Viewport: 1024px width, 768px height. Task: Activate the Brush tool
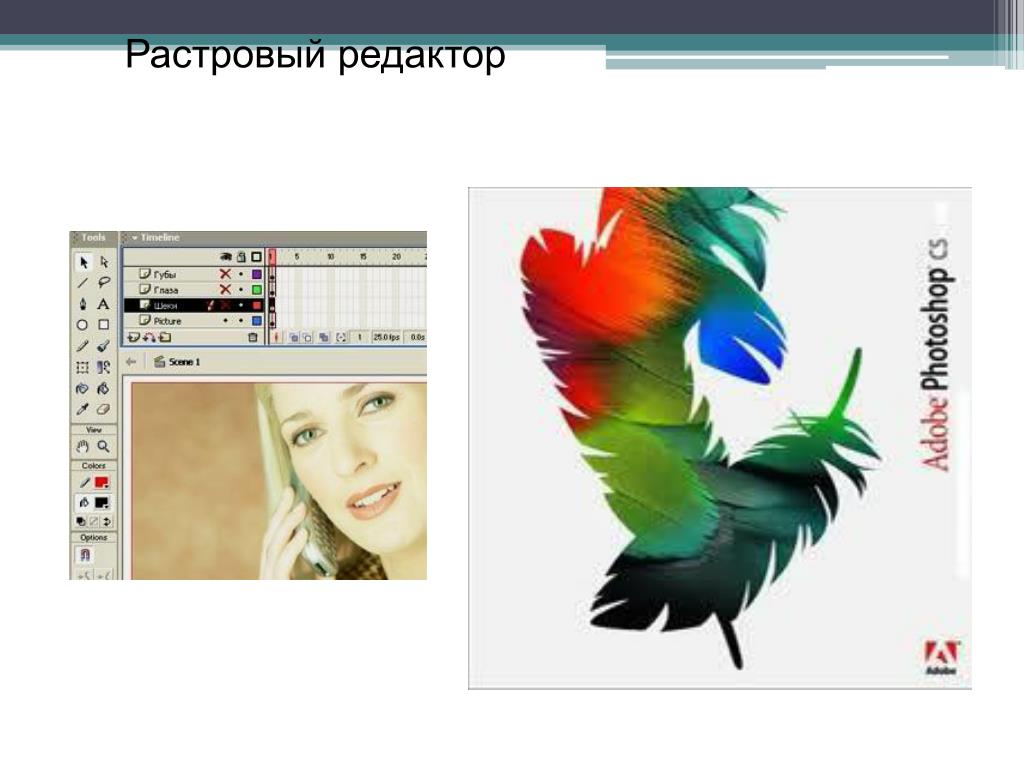coord(103,346)
